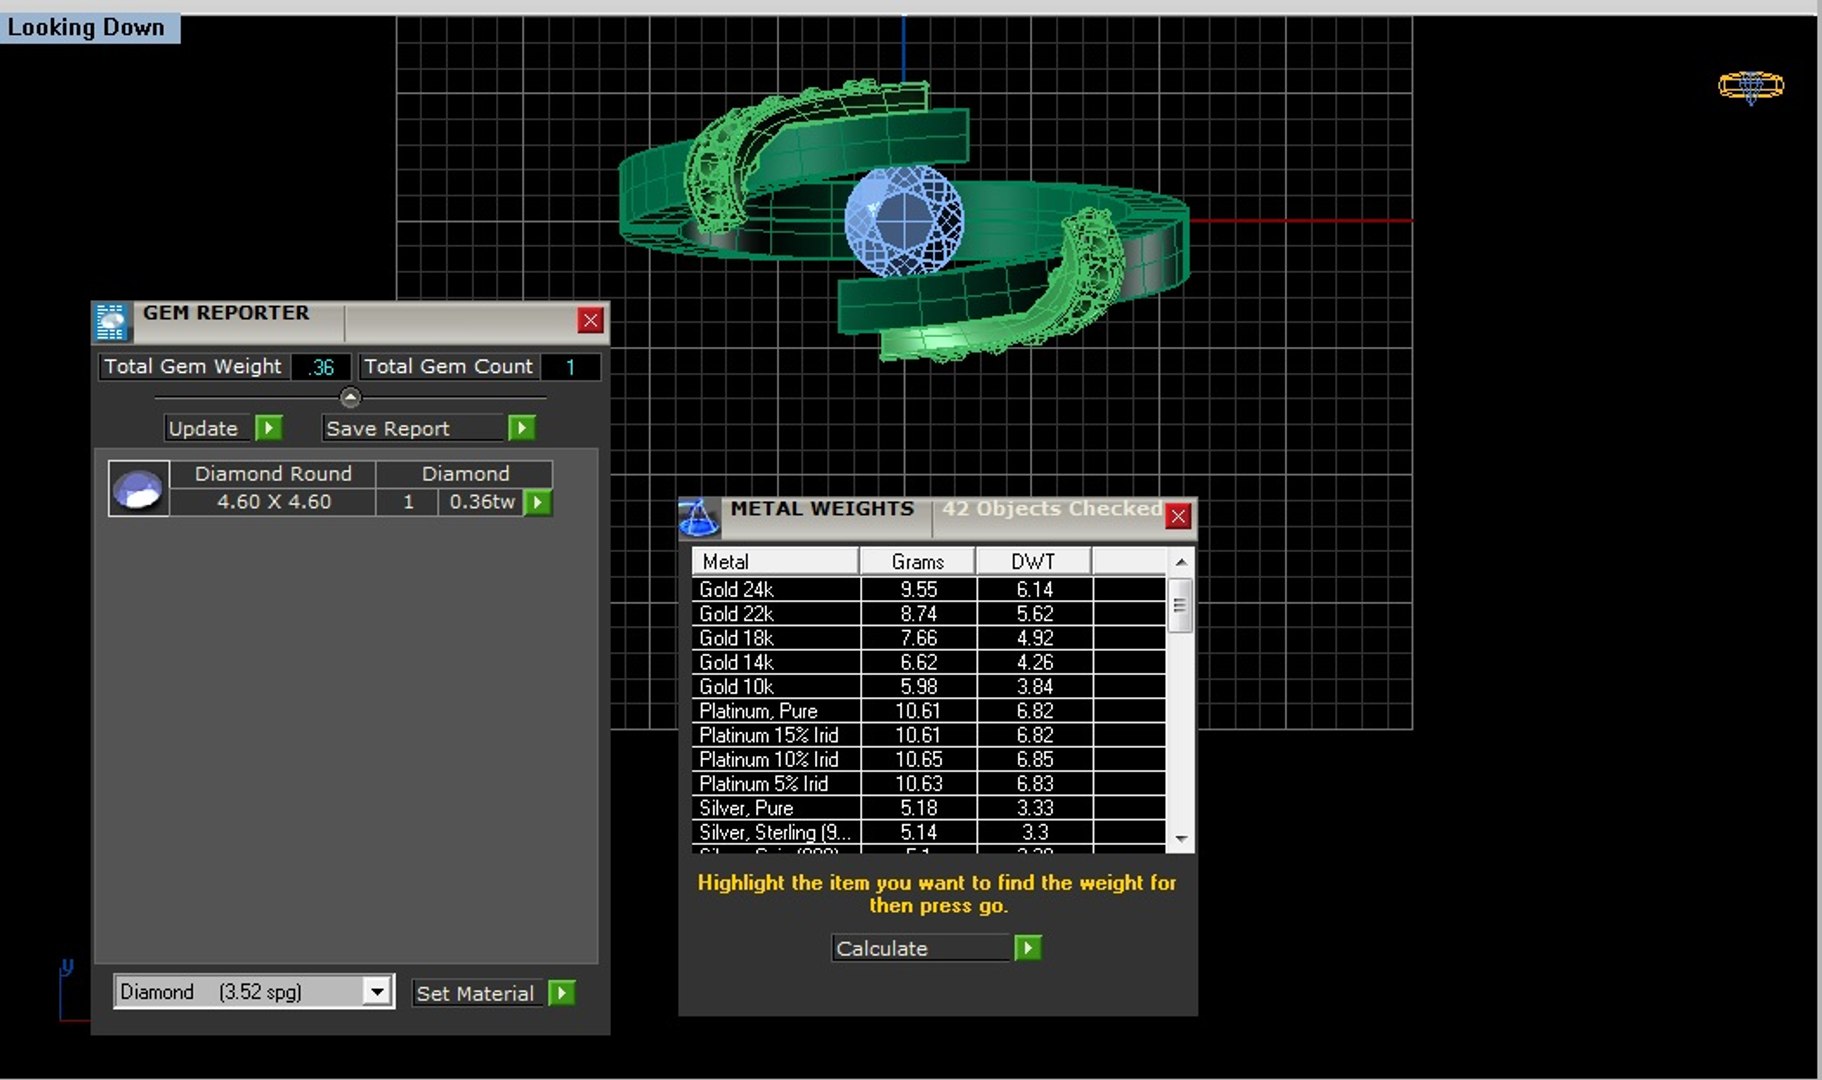Image resolution: width=1822 pixels, height=1080 pixels.
Task: Click the Metal column header
Action: tap(775, 561)
